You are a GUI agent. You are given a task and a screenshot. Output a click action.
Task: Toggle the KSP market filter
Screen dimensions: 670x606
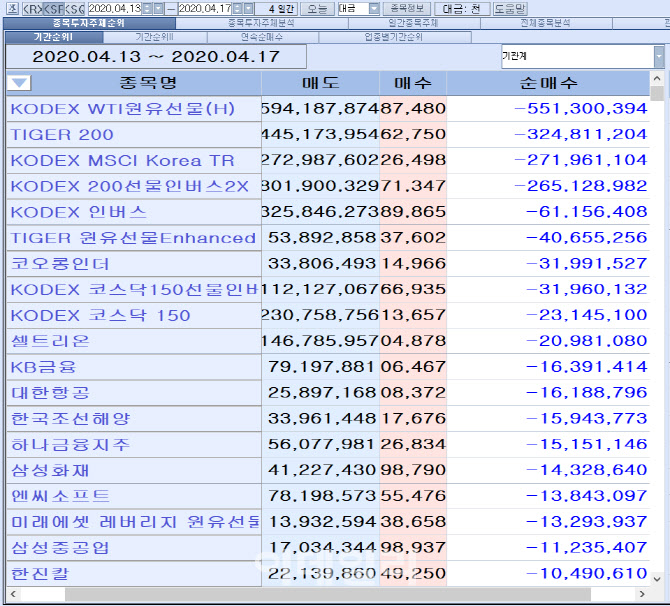[54, 9]
